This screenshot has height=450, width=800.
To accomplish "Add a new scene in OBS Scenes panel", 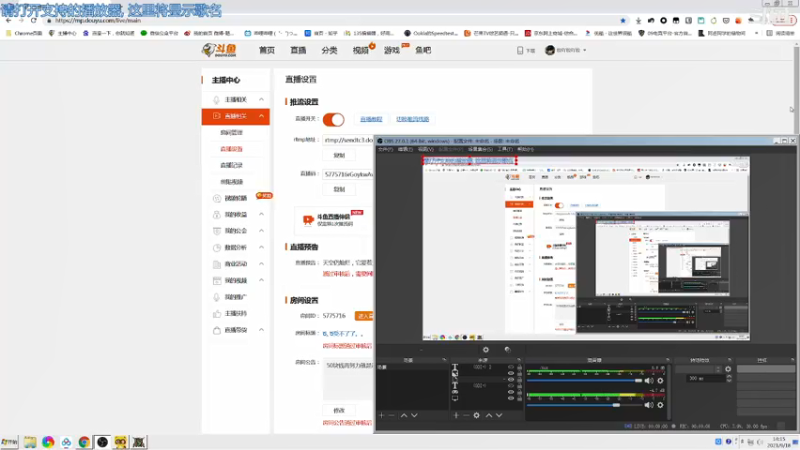I will pos(381,415).
